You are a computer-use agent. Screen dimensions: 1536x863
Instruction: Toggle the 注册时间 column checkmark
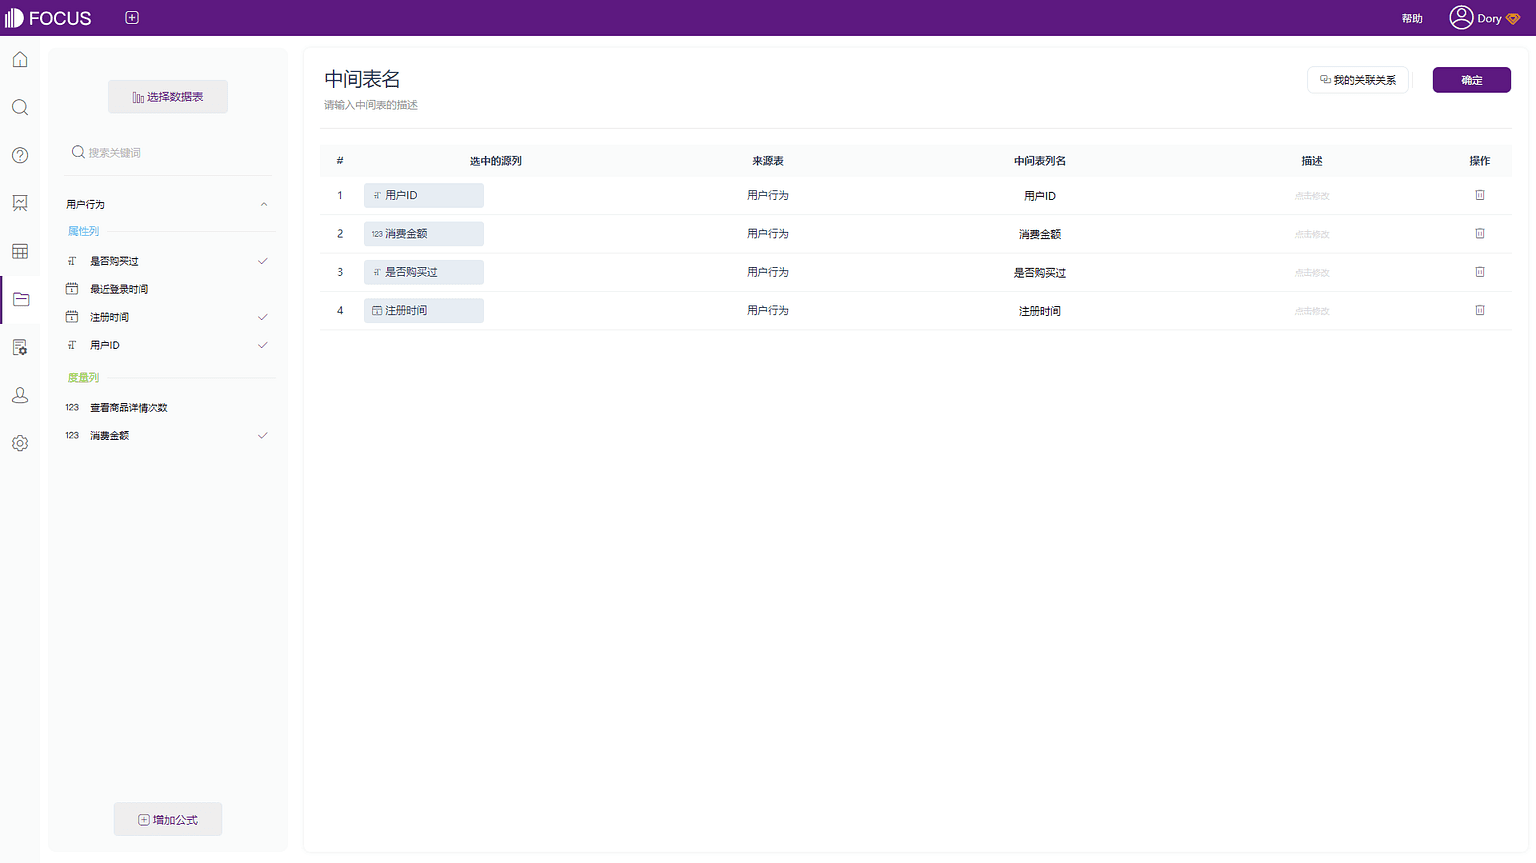tap(263, 317)
